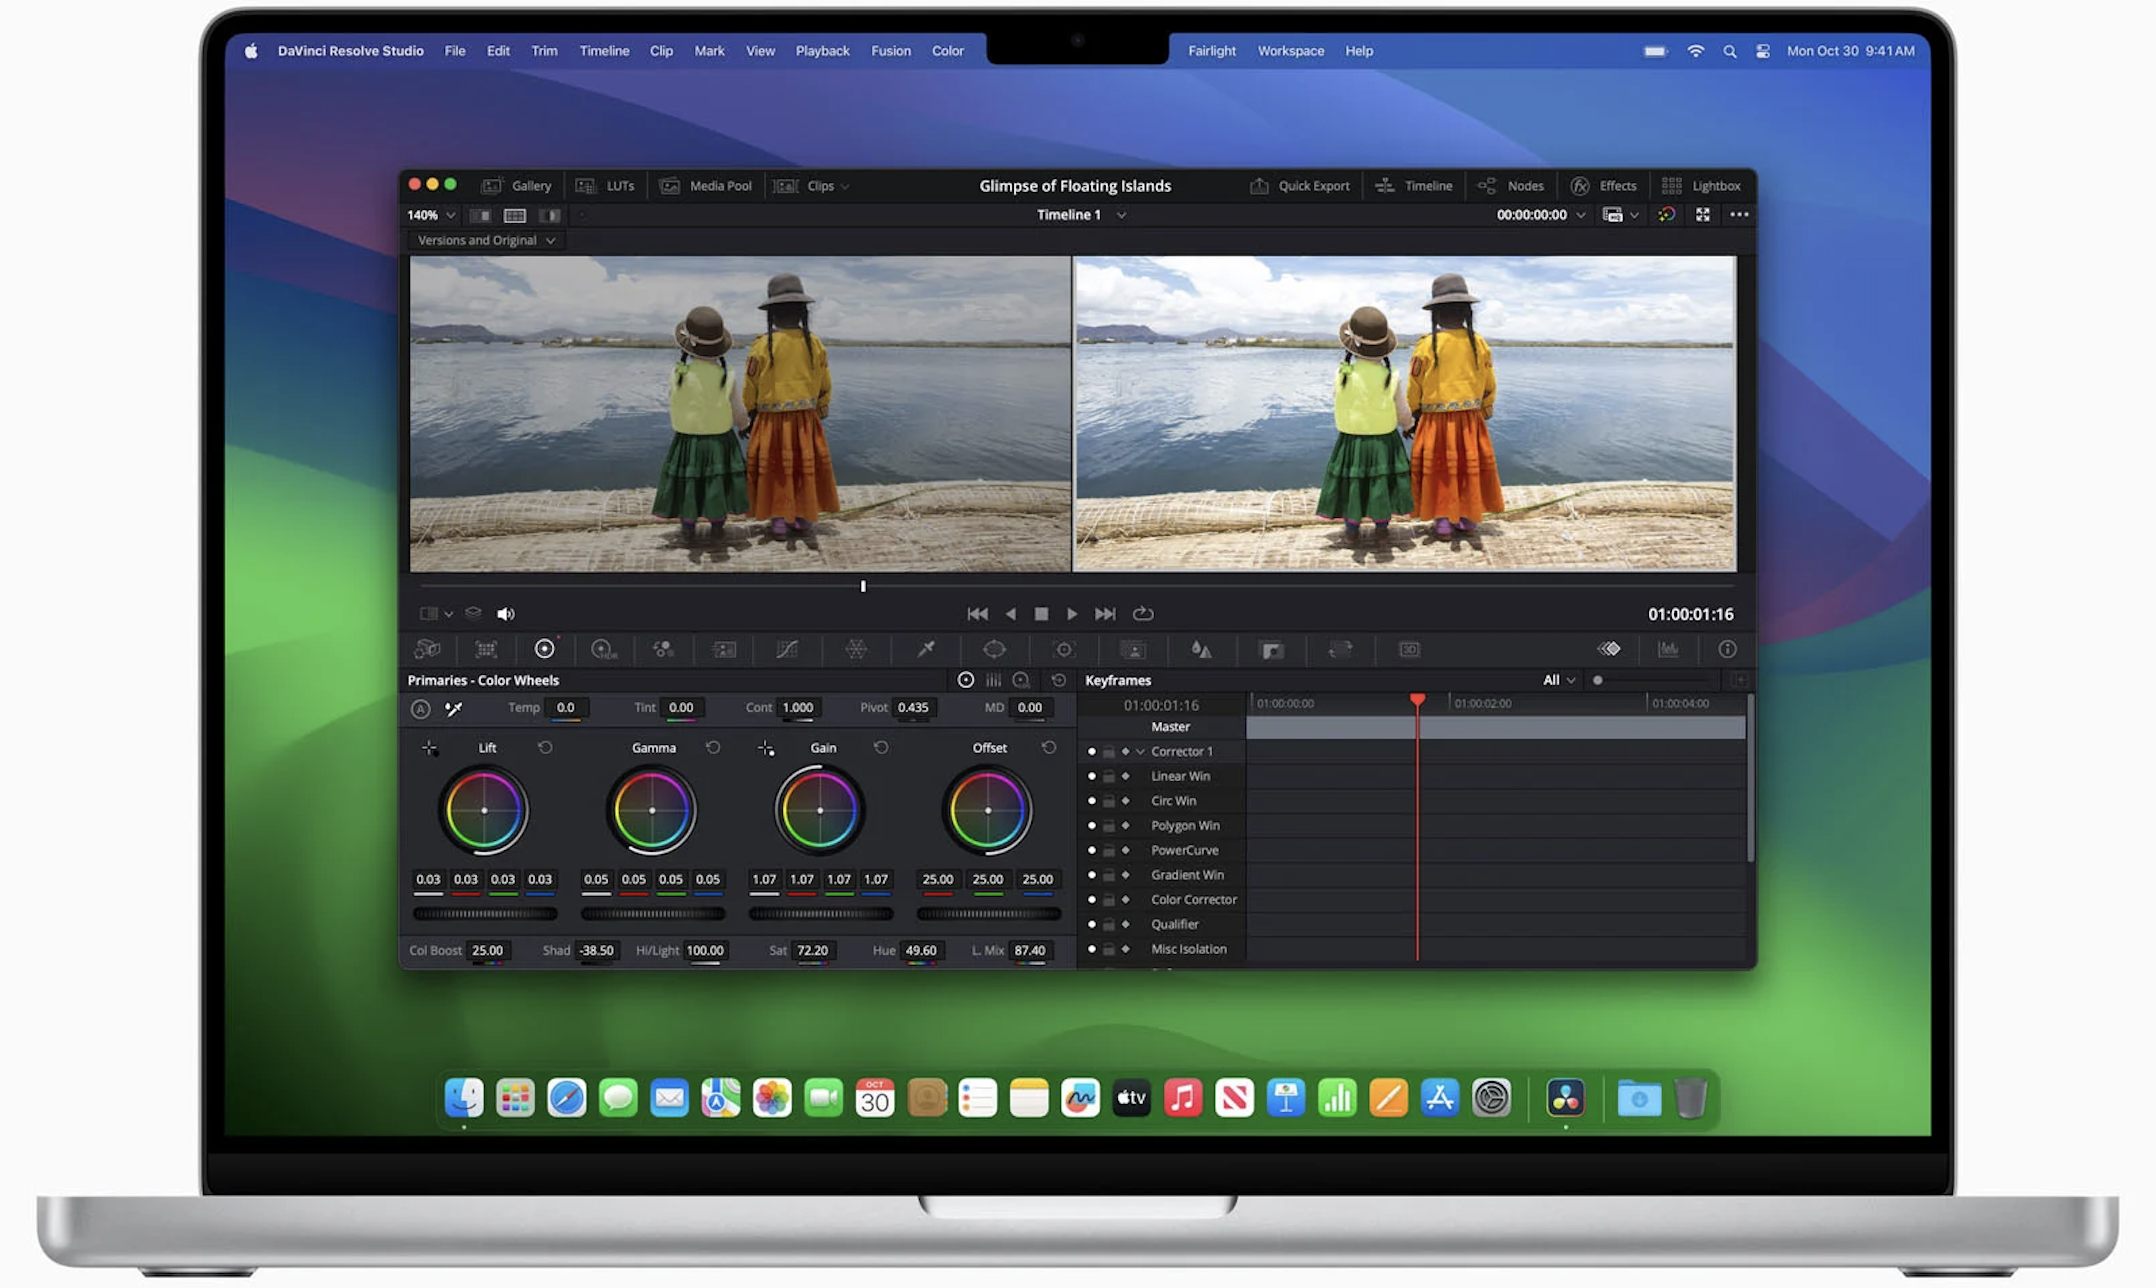Open the Playback menu
2156x1288 pixels.
point(822,51)
